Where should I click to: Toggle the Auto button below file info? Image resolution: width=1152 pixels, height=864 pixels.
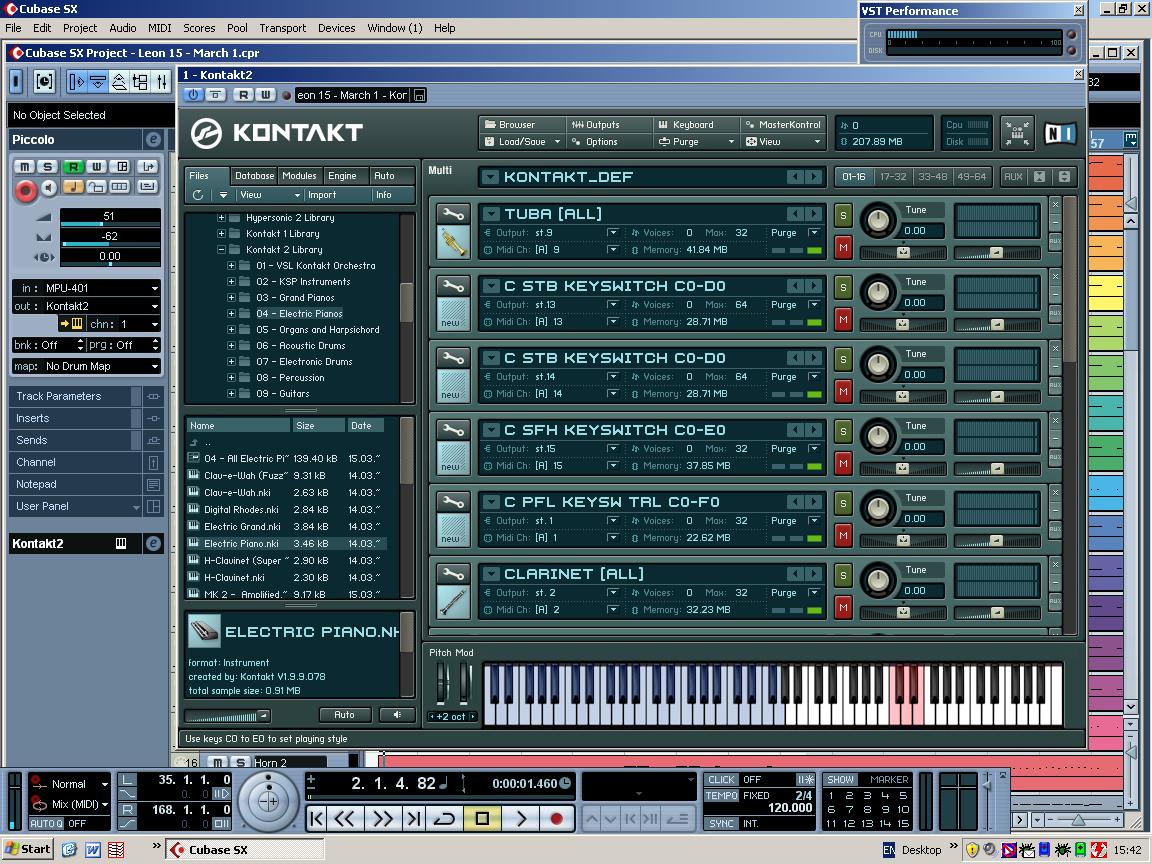pos(344,715)
